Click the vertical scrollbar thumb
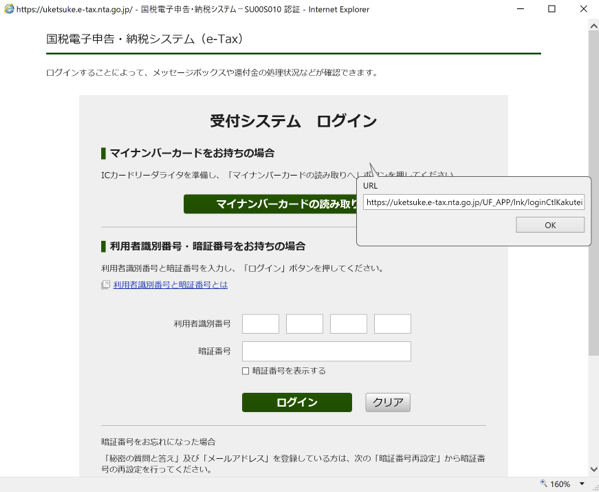599x492 pixels. 594,194
